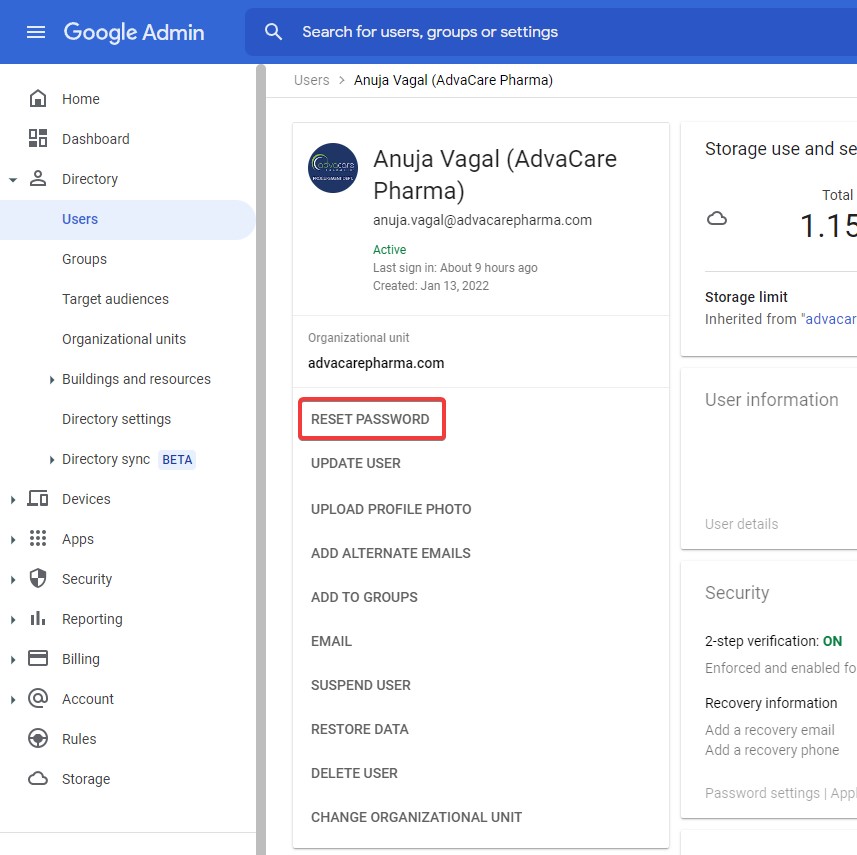Viewport: 857px width, 855px height.
Task: Click the cloud icon in storage card
Action: point(717,219)
